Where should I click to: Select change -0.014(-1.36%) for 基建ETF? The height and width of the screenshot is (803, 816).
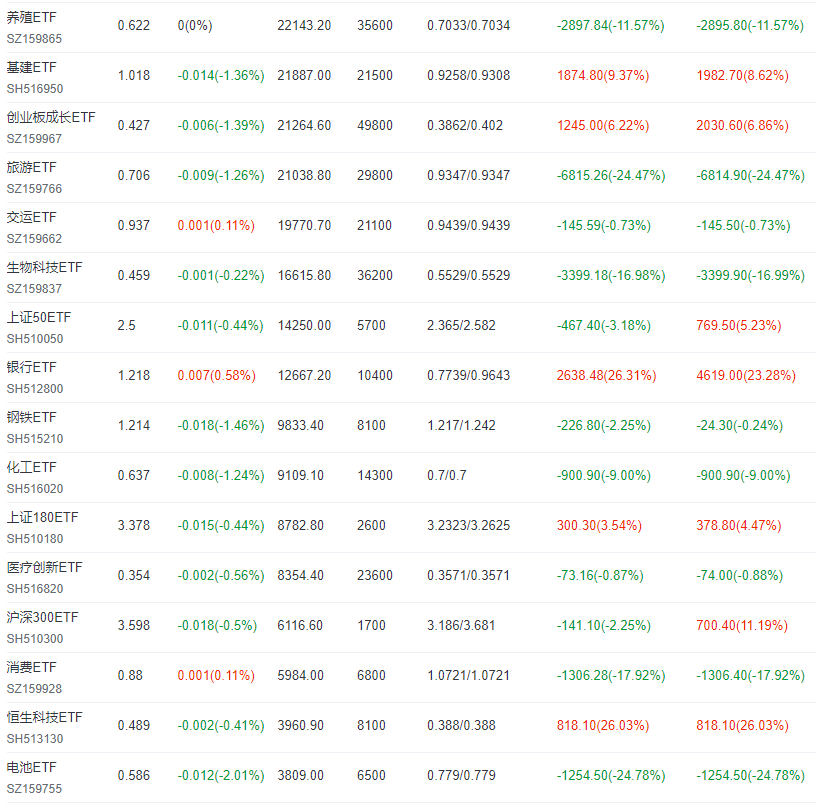[x=221, y=75]
